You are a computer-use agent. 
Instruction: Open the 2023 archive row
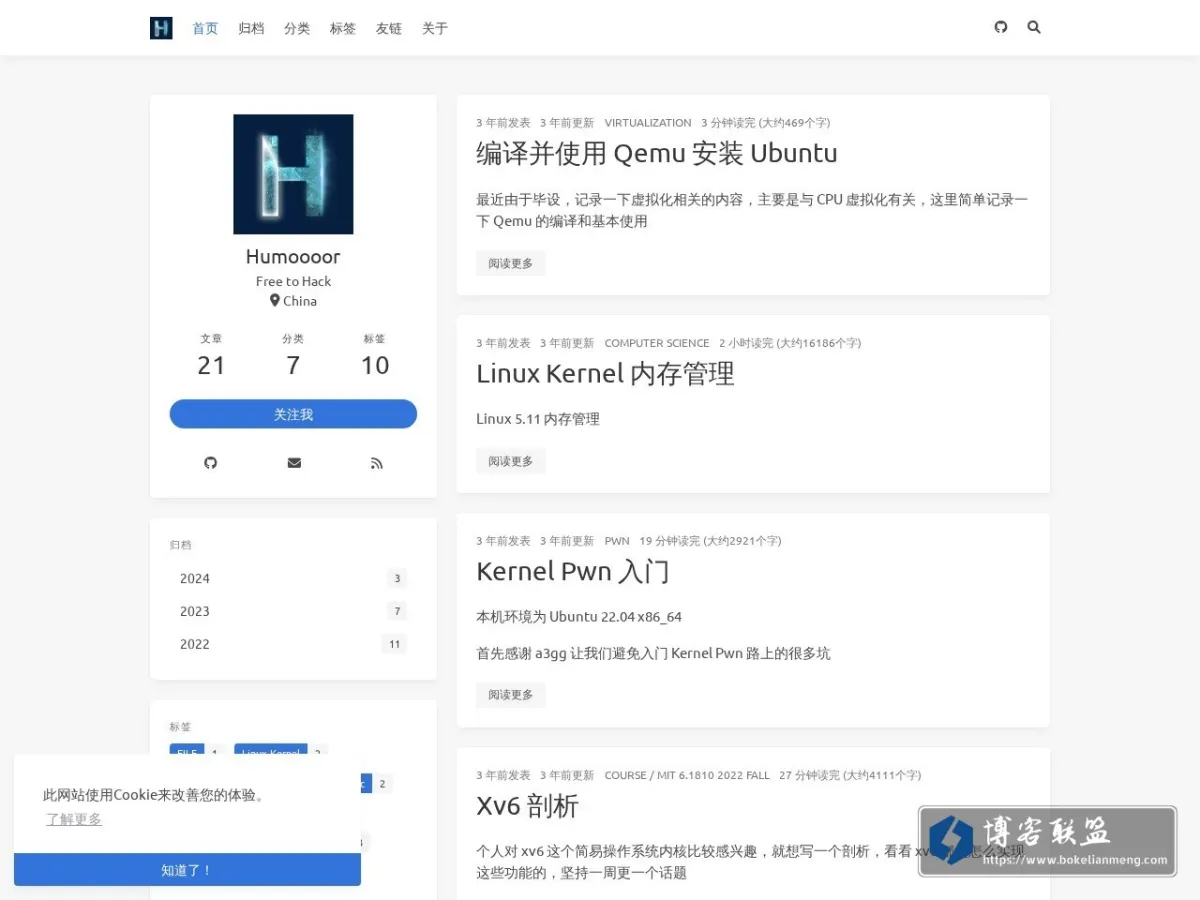(293, 611)
